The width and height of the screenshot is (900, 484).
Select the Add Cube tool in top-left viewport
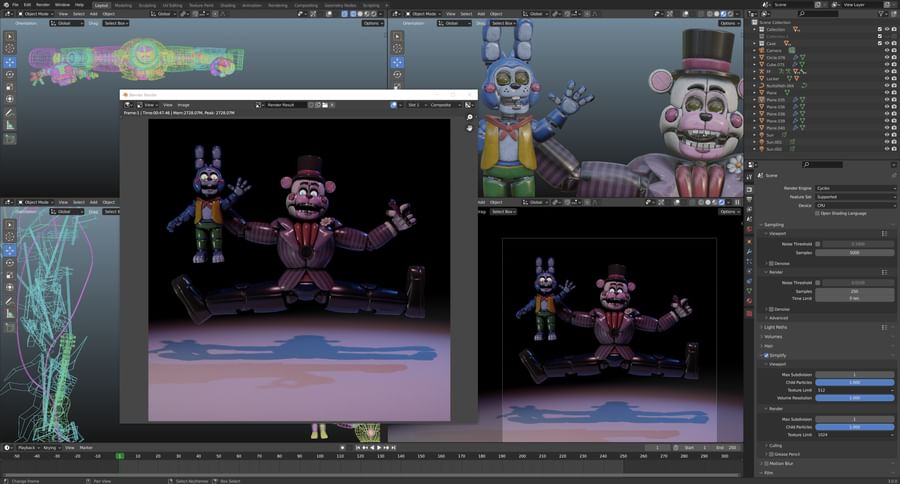pos(10,139)
